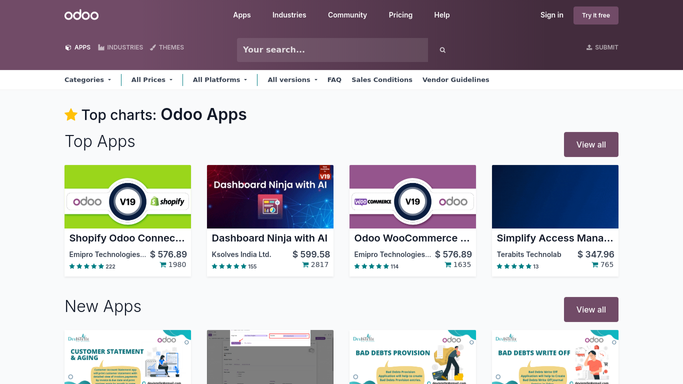The height and width of the screenshot is (384, 683).
Task: Click the INDUSTRIES chart icon
Action: pyautogui.click(x=101, y=47)
